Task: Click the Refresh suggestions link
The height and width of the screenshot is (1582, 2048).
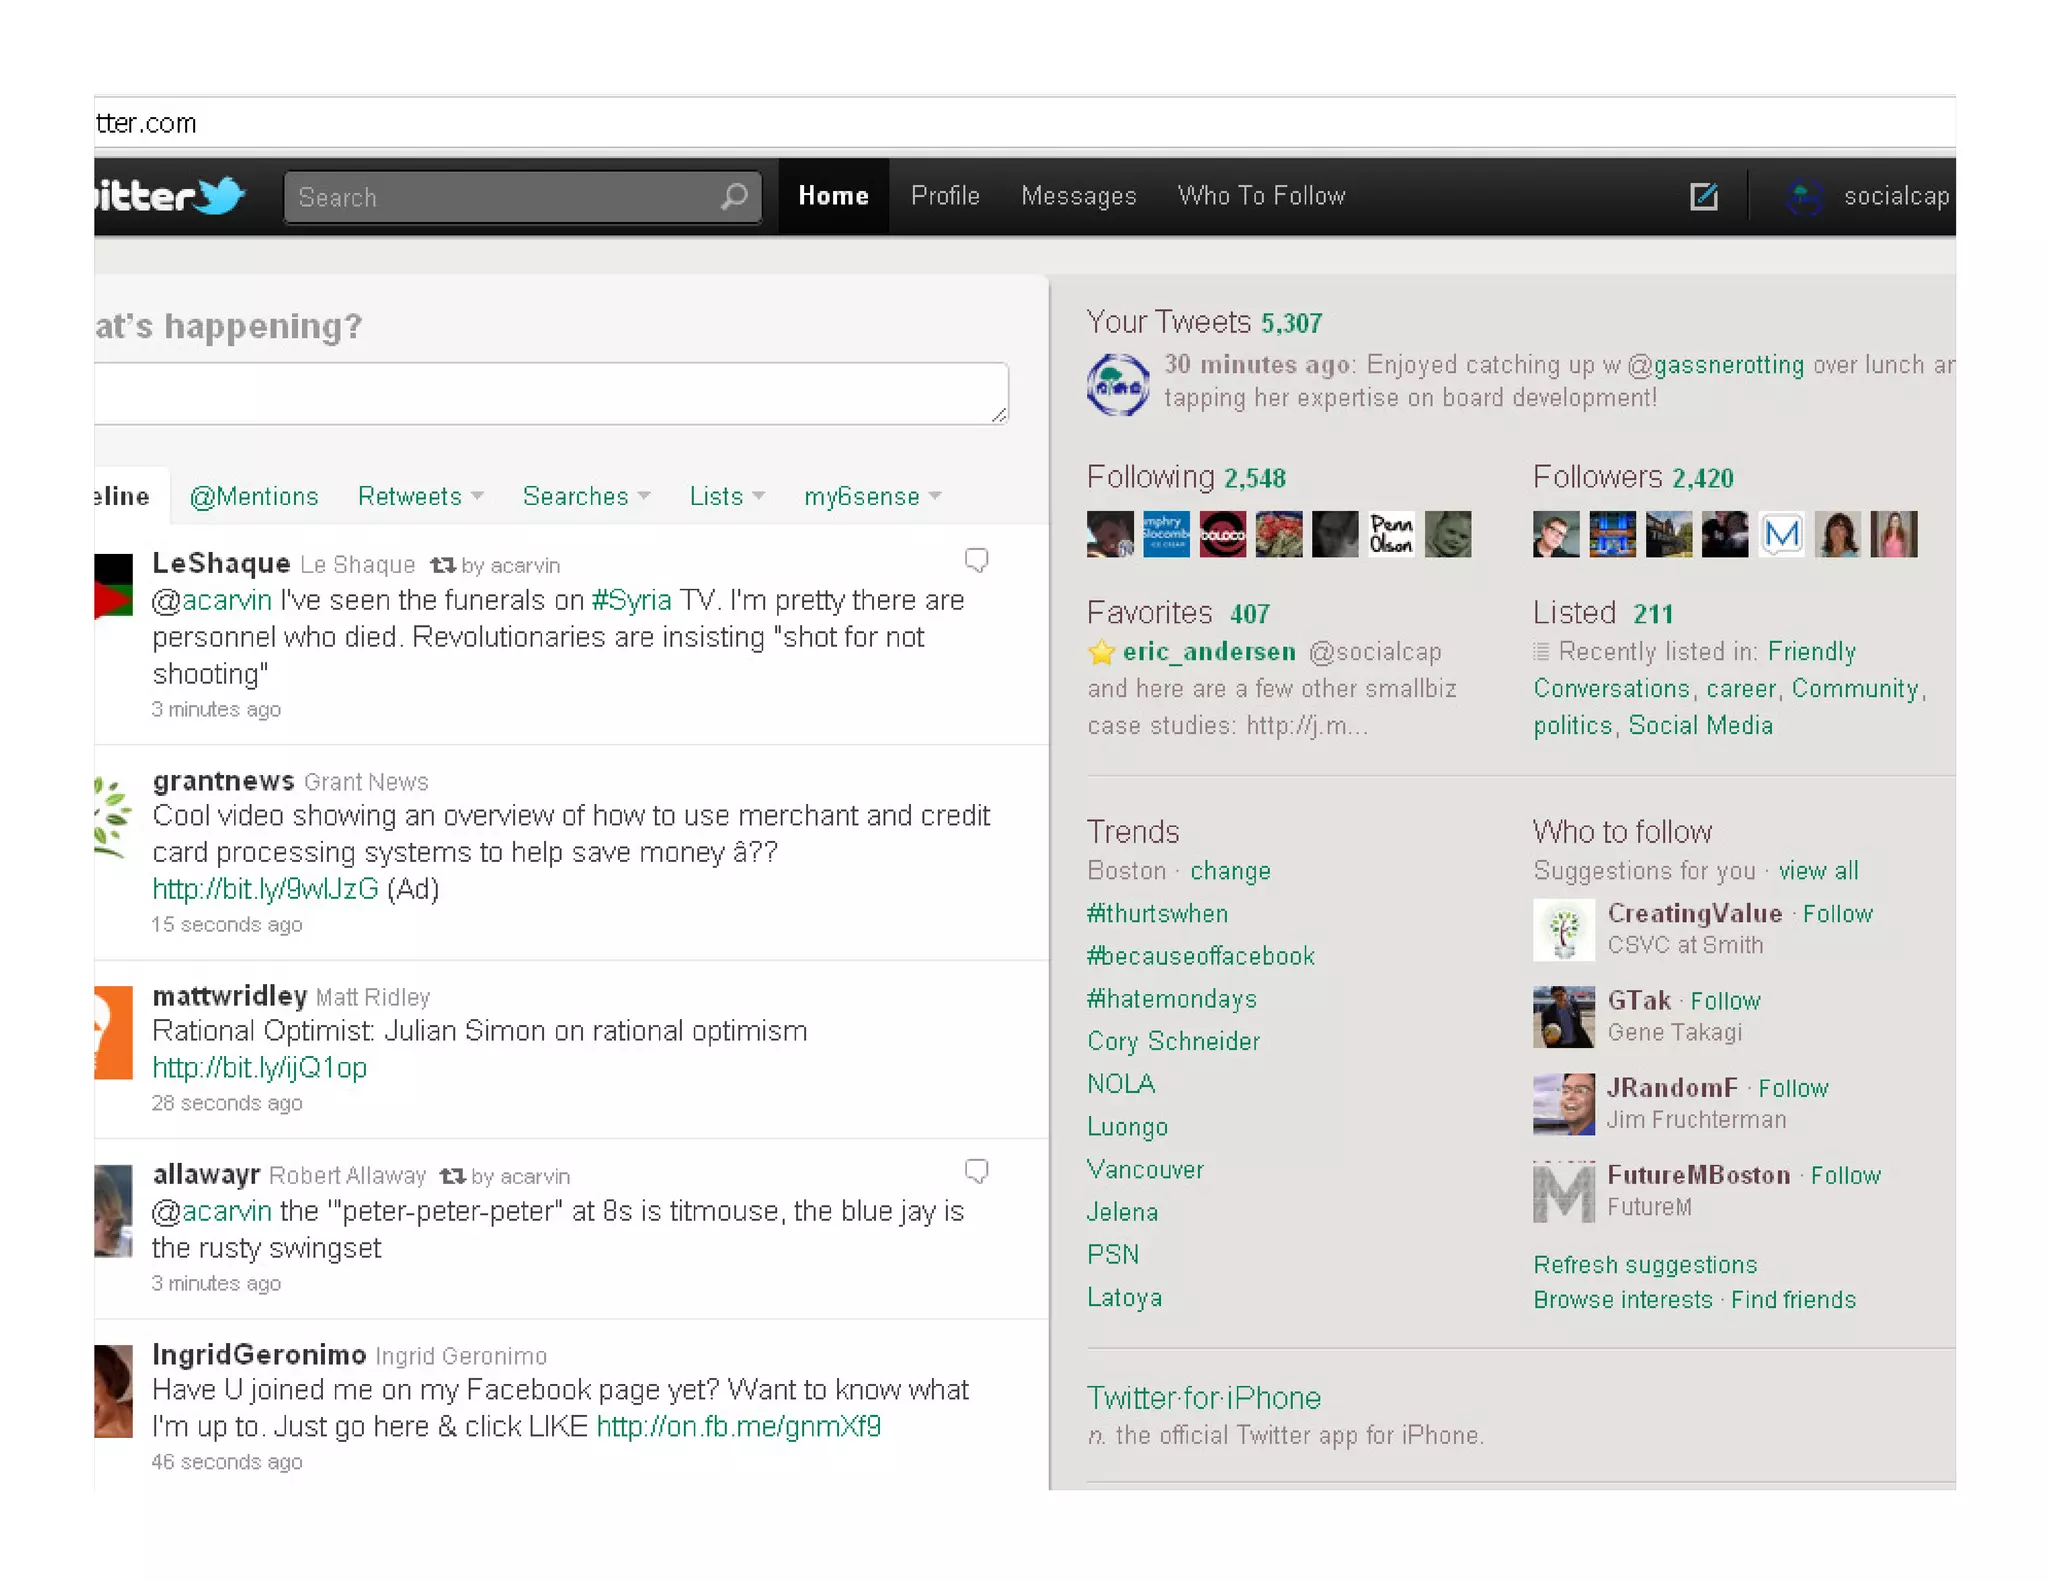Action: pyautogui.click(x=1644, y=1265)
